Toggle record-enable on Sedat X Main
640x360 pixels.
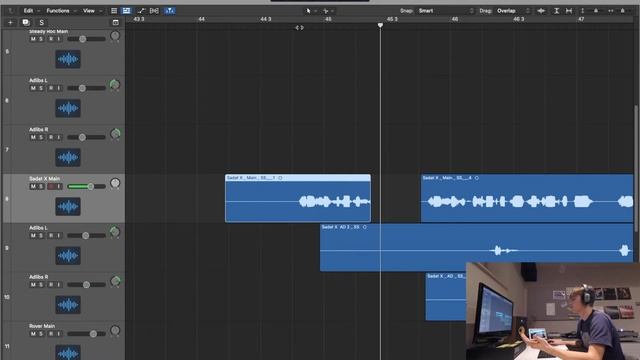coord(51,187)
